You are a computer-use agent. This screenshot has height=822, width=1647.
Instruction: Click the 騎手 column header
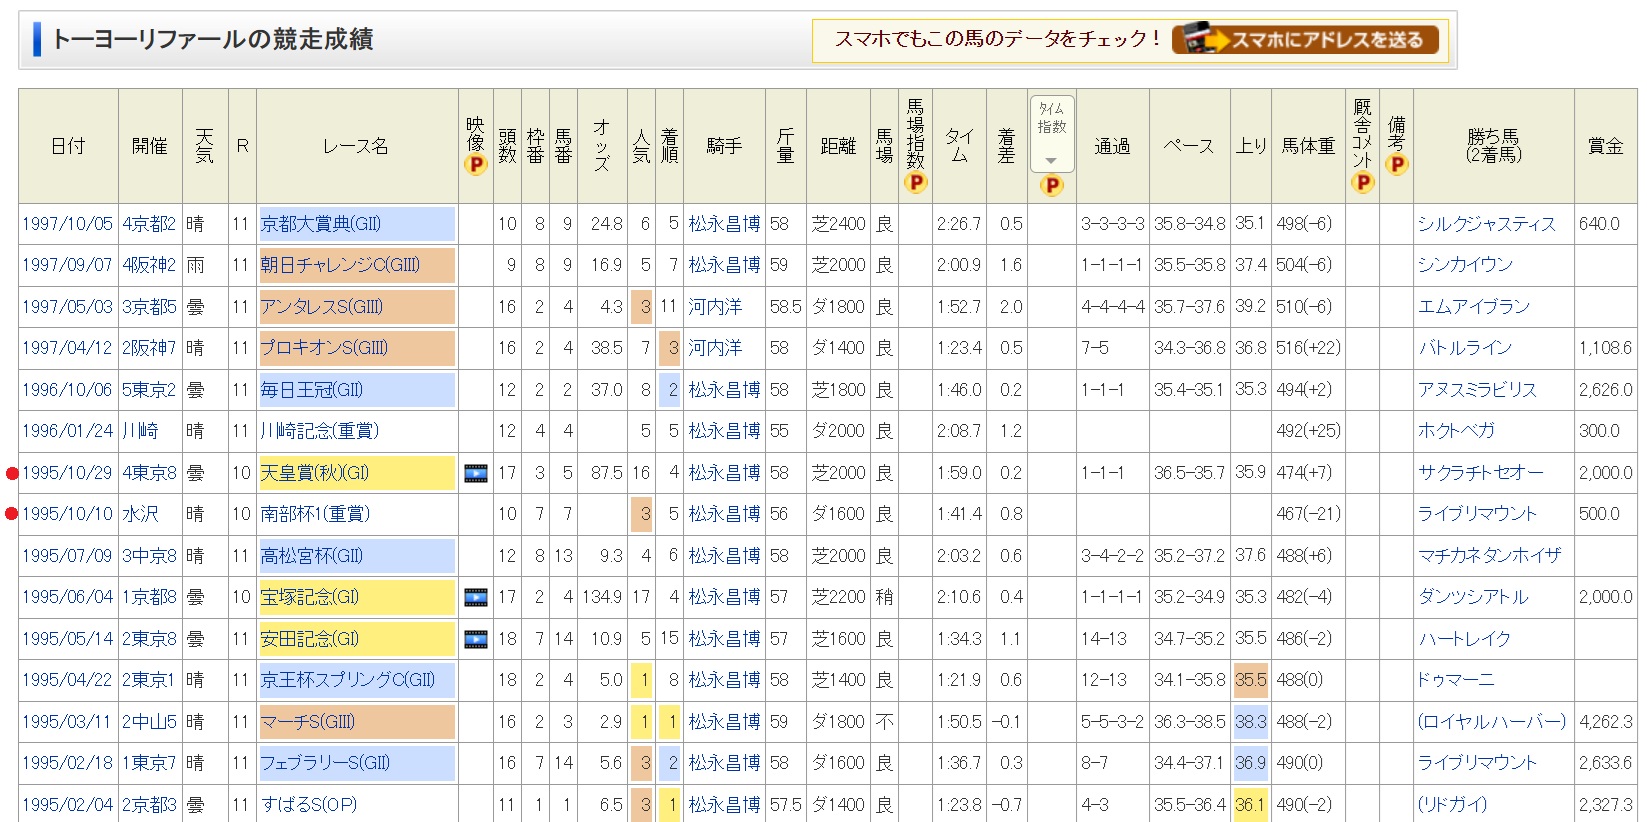click(724, 146)
